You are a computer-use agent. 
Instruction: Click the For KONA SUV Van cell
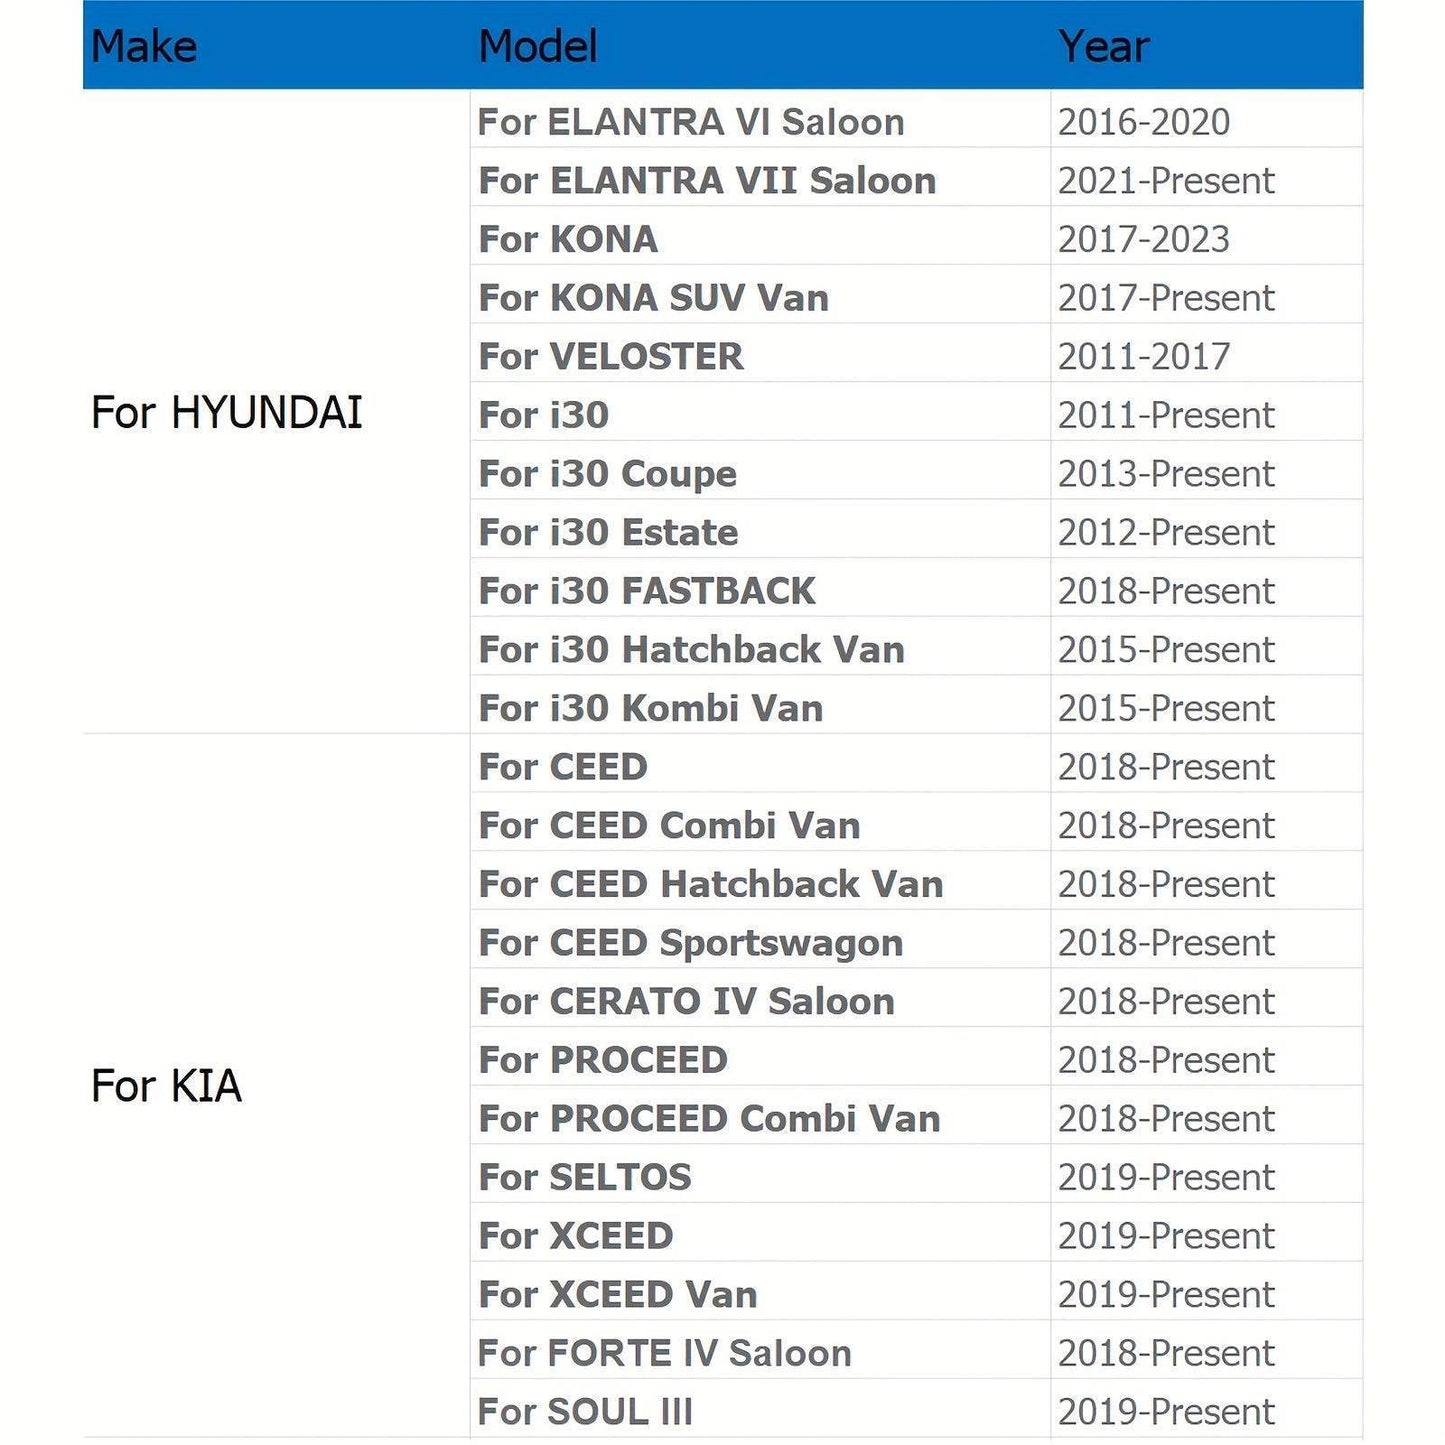tap(653, 298)
